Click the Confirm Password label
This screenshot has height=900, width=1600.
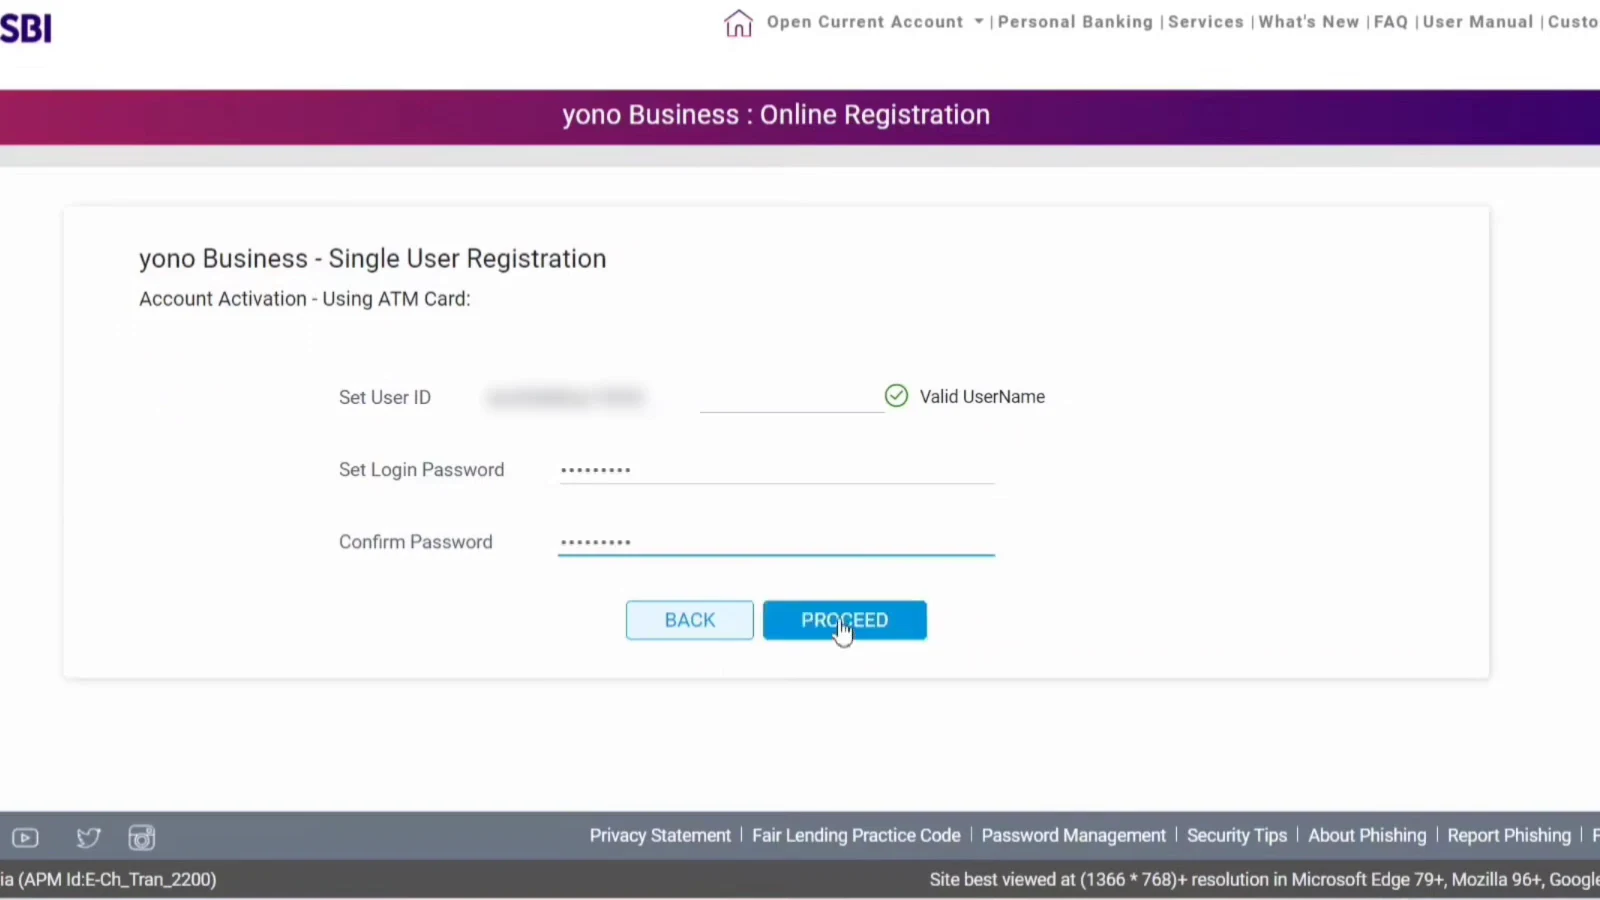point(415,542)
